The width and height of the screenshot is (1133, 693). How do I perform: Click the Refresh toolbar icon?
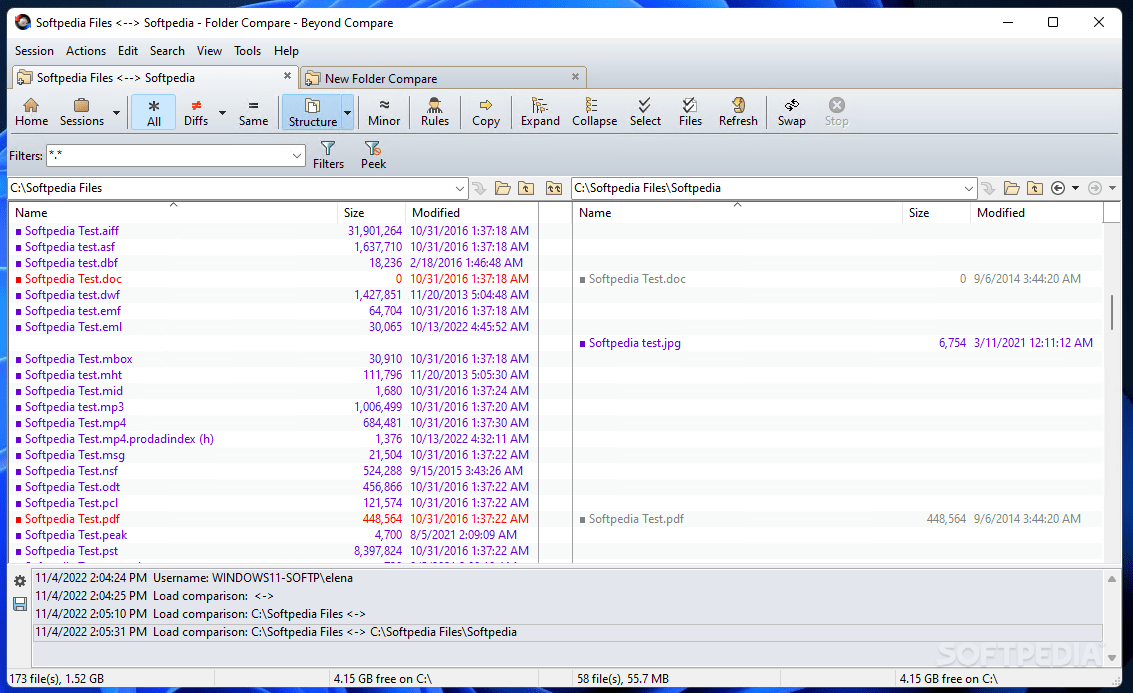tap(738, 112)
